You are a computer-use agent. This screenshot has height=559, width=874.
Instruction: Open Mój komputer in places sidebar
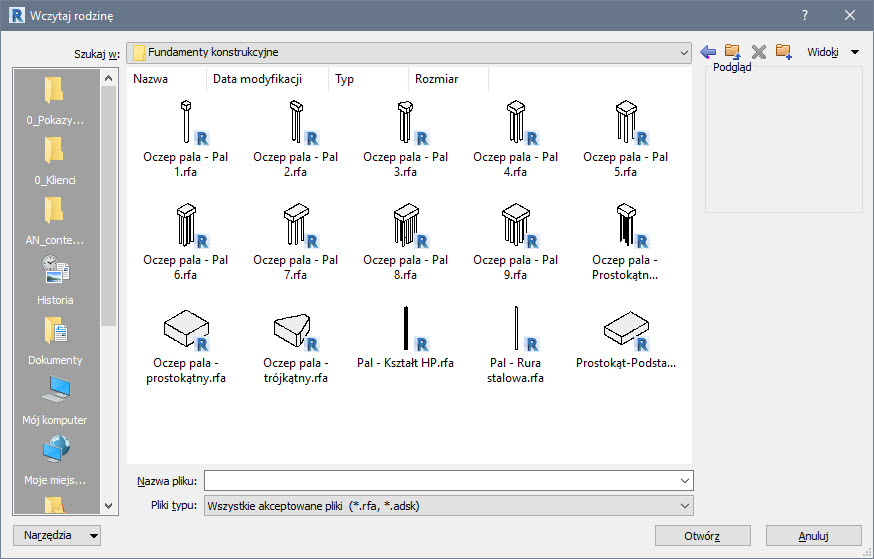(x=56, y=399)
